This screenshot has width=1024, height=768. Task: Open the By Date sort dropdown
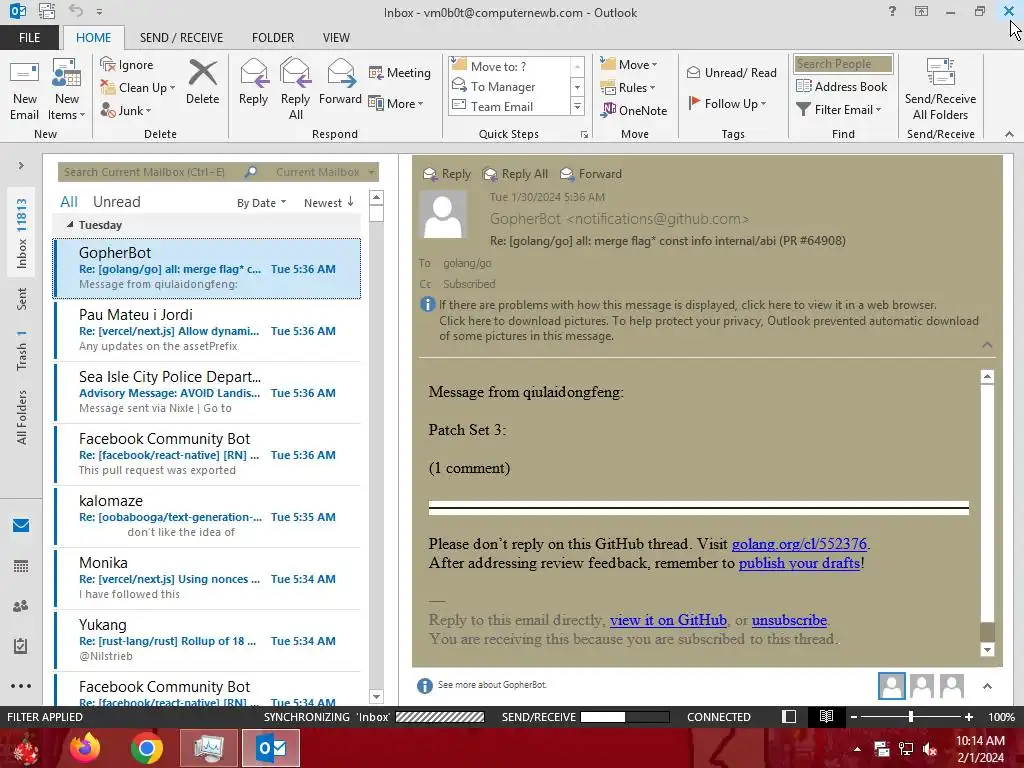261,203
